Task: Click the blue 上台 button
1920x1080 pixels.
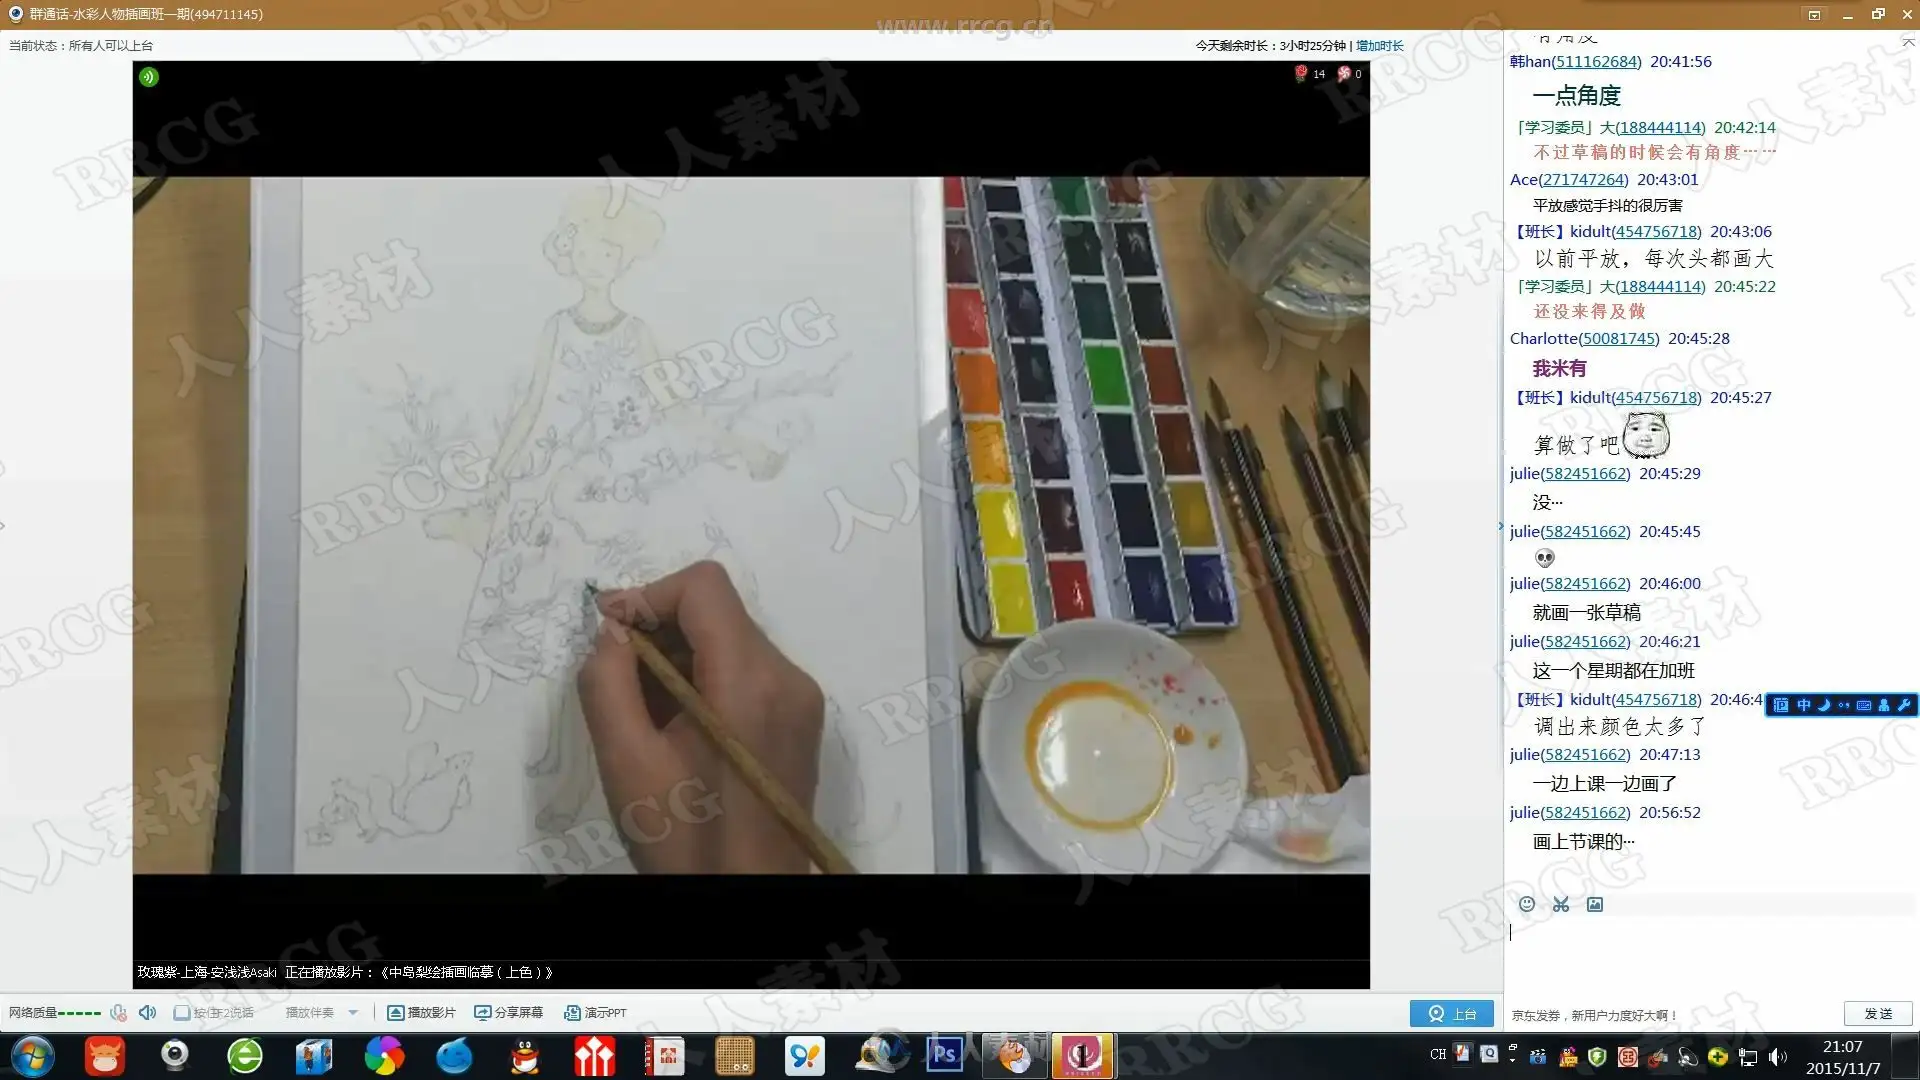Action: point(1451,1013)
